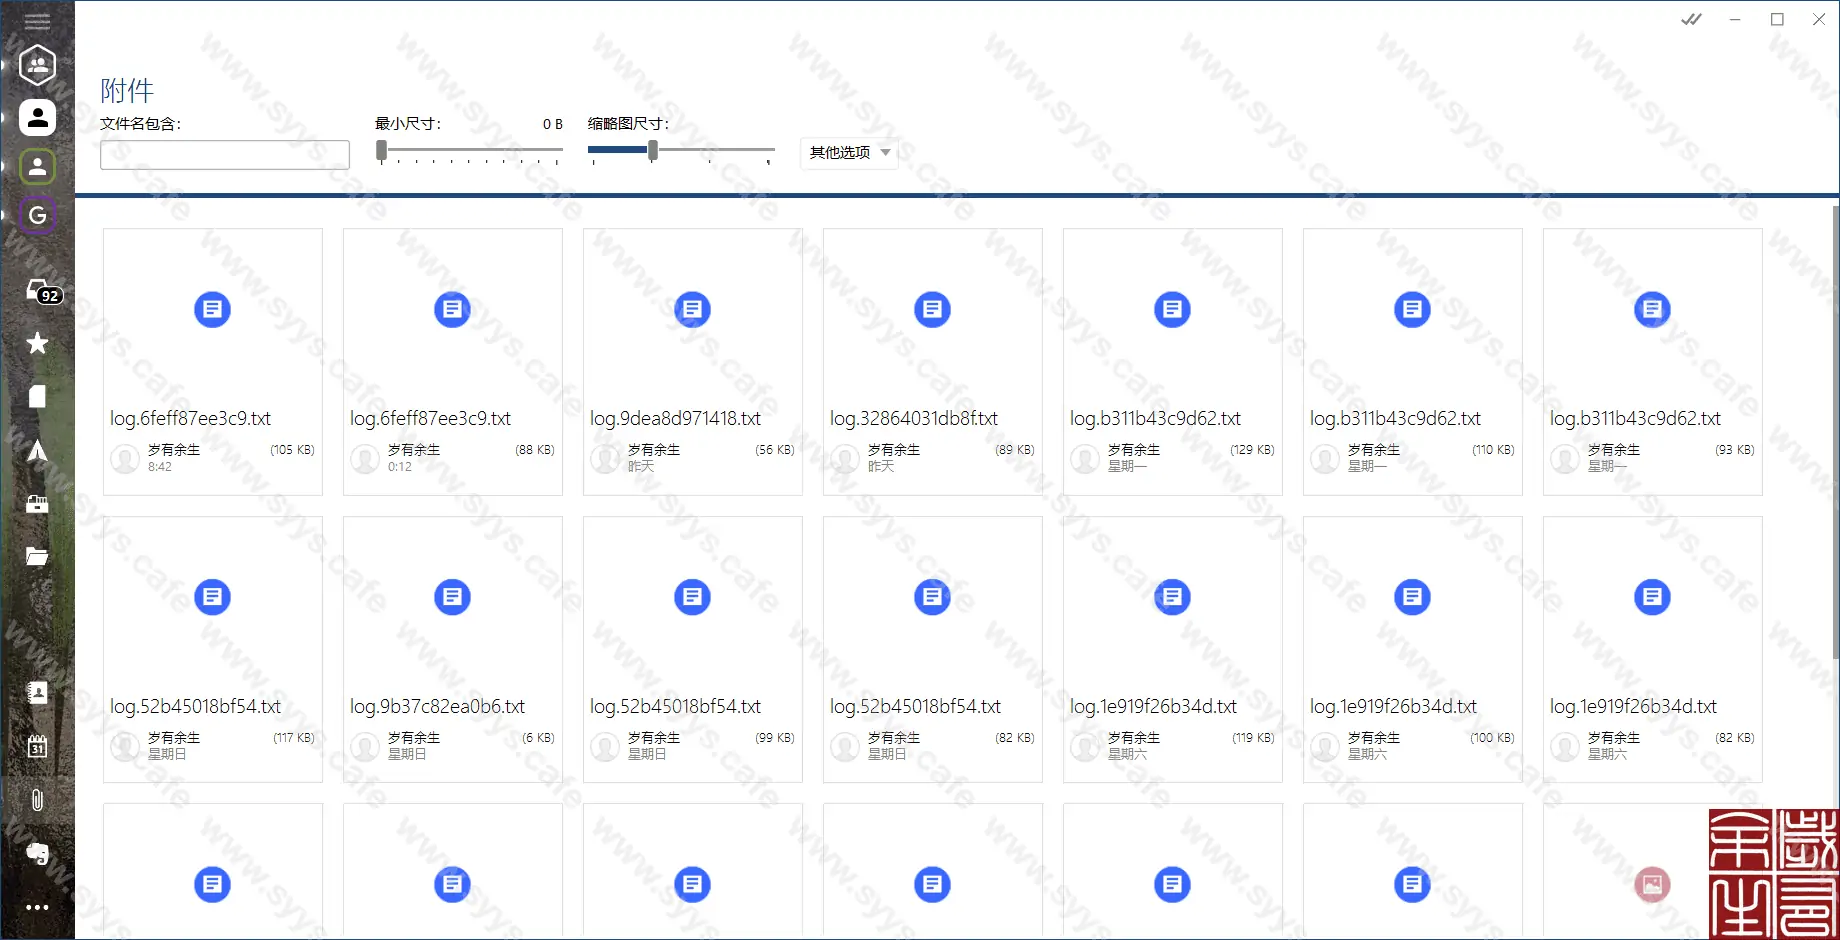This screenshot has width=1840, height=940.
Task: Click the vertical scrollbar on the right
Action: point(1835,430)
